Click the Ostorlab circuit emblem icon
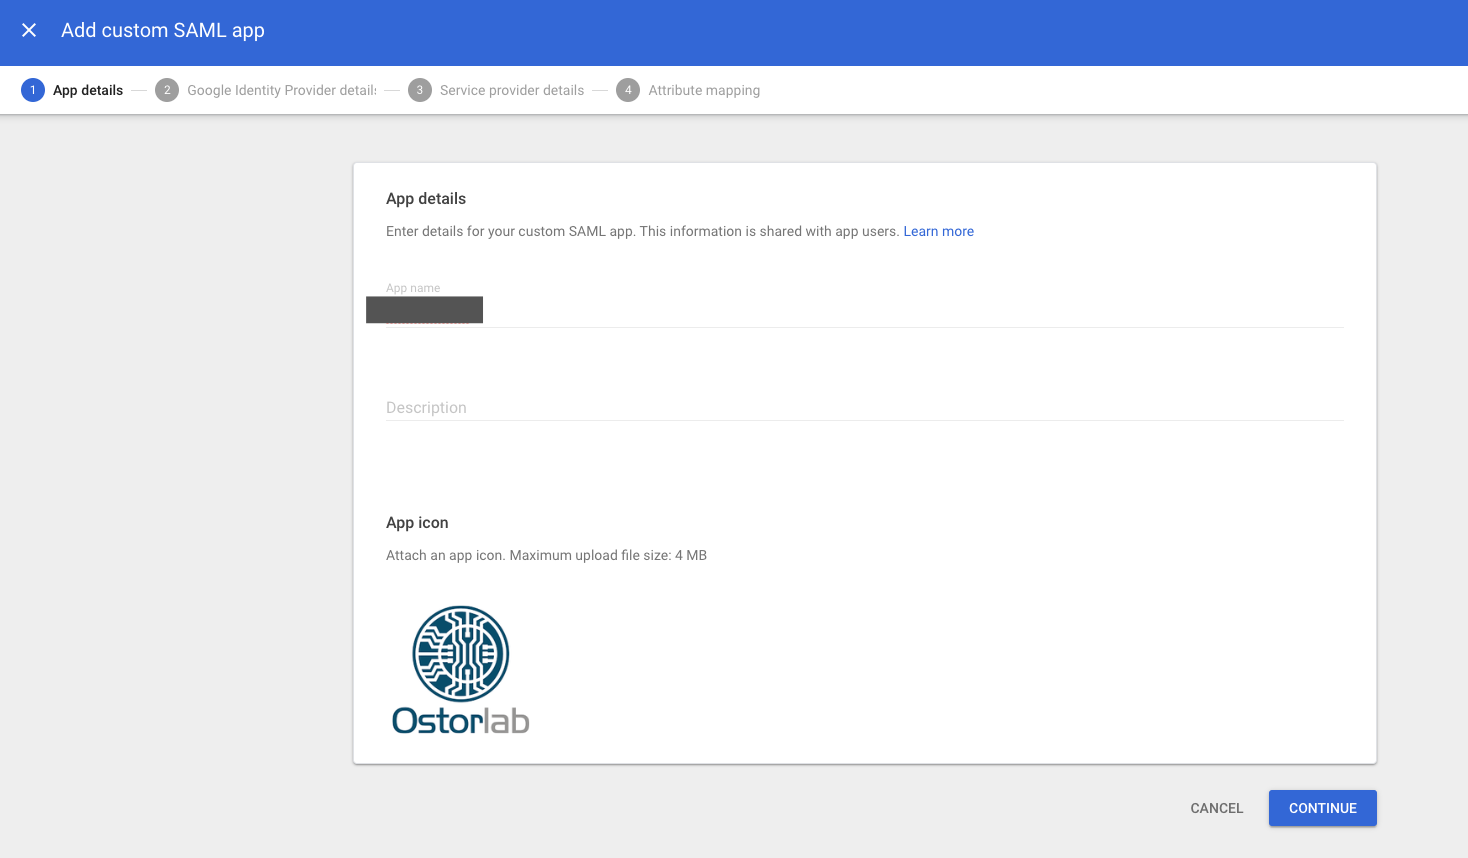 point(461,653)
